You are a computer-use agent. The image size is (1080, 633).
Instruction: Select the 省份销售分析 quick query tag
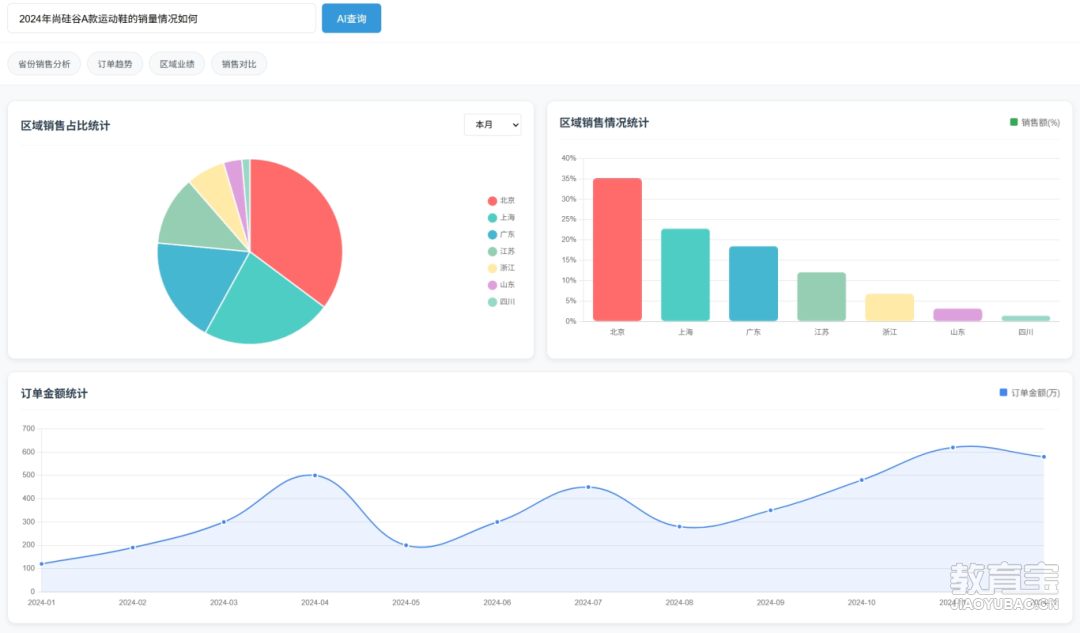tap(43, 62)
